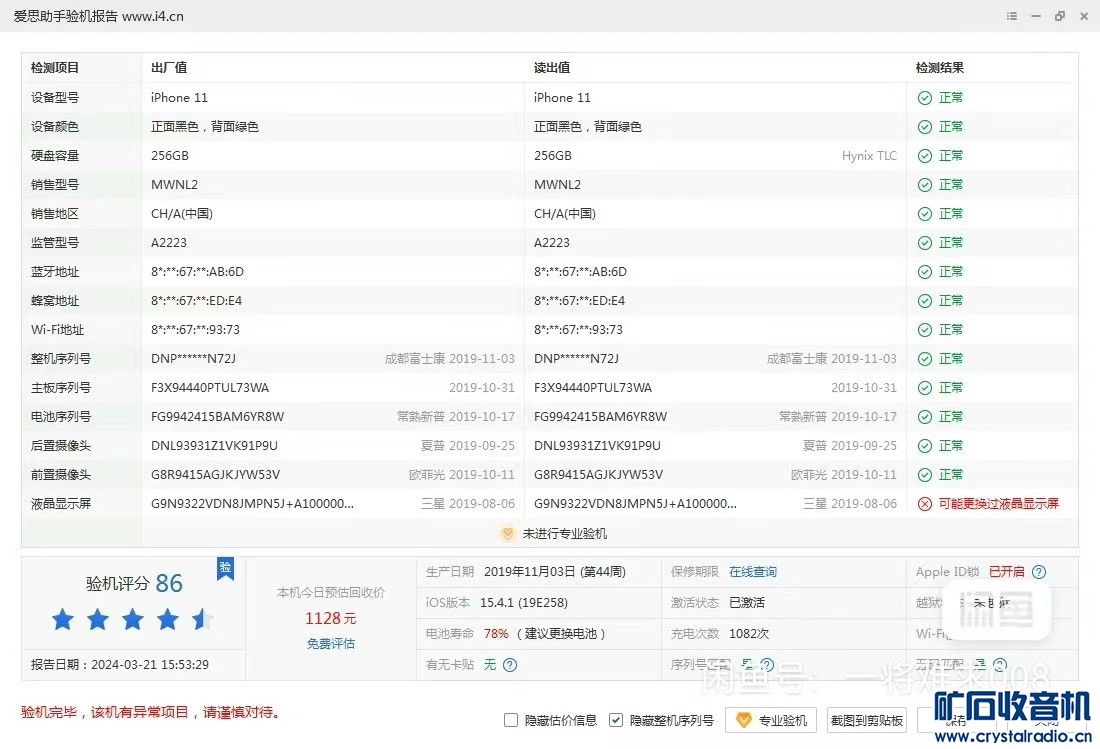This screenshot has width=1100, height=749.
Task: Select factory value DNL93931Z1VK91P9U for 后置摄像头
Action: pos(215,446)
